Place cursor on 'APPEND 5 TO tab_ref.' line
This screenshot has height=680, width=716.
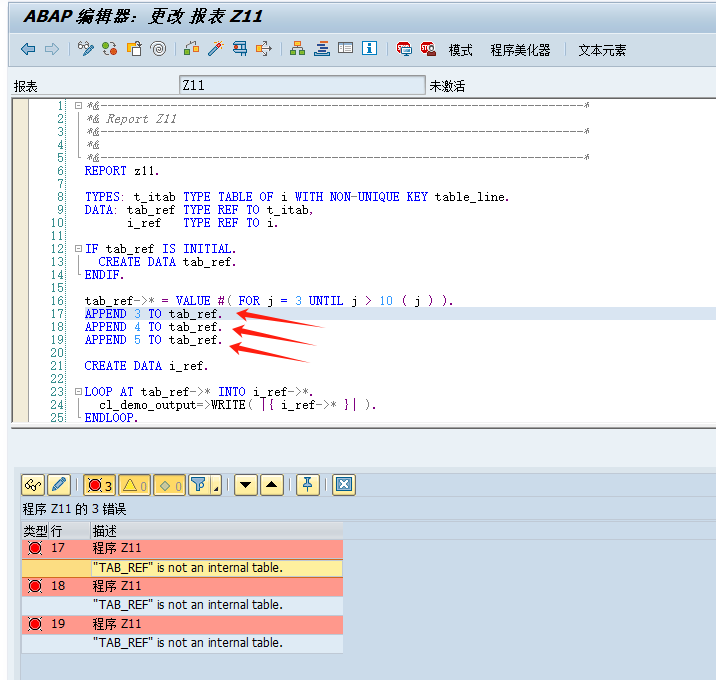click(153, 340)
